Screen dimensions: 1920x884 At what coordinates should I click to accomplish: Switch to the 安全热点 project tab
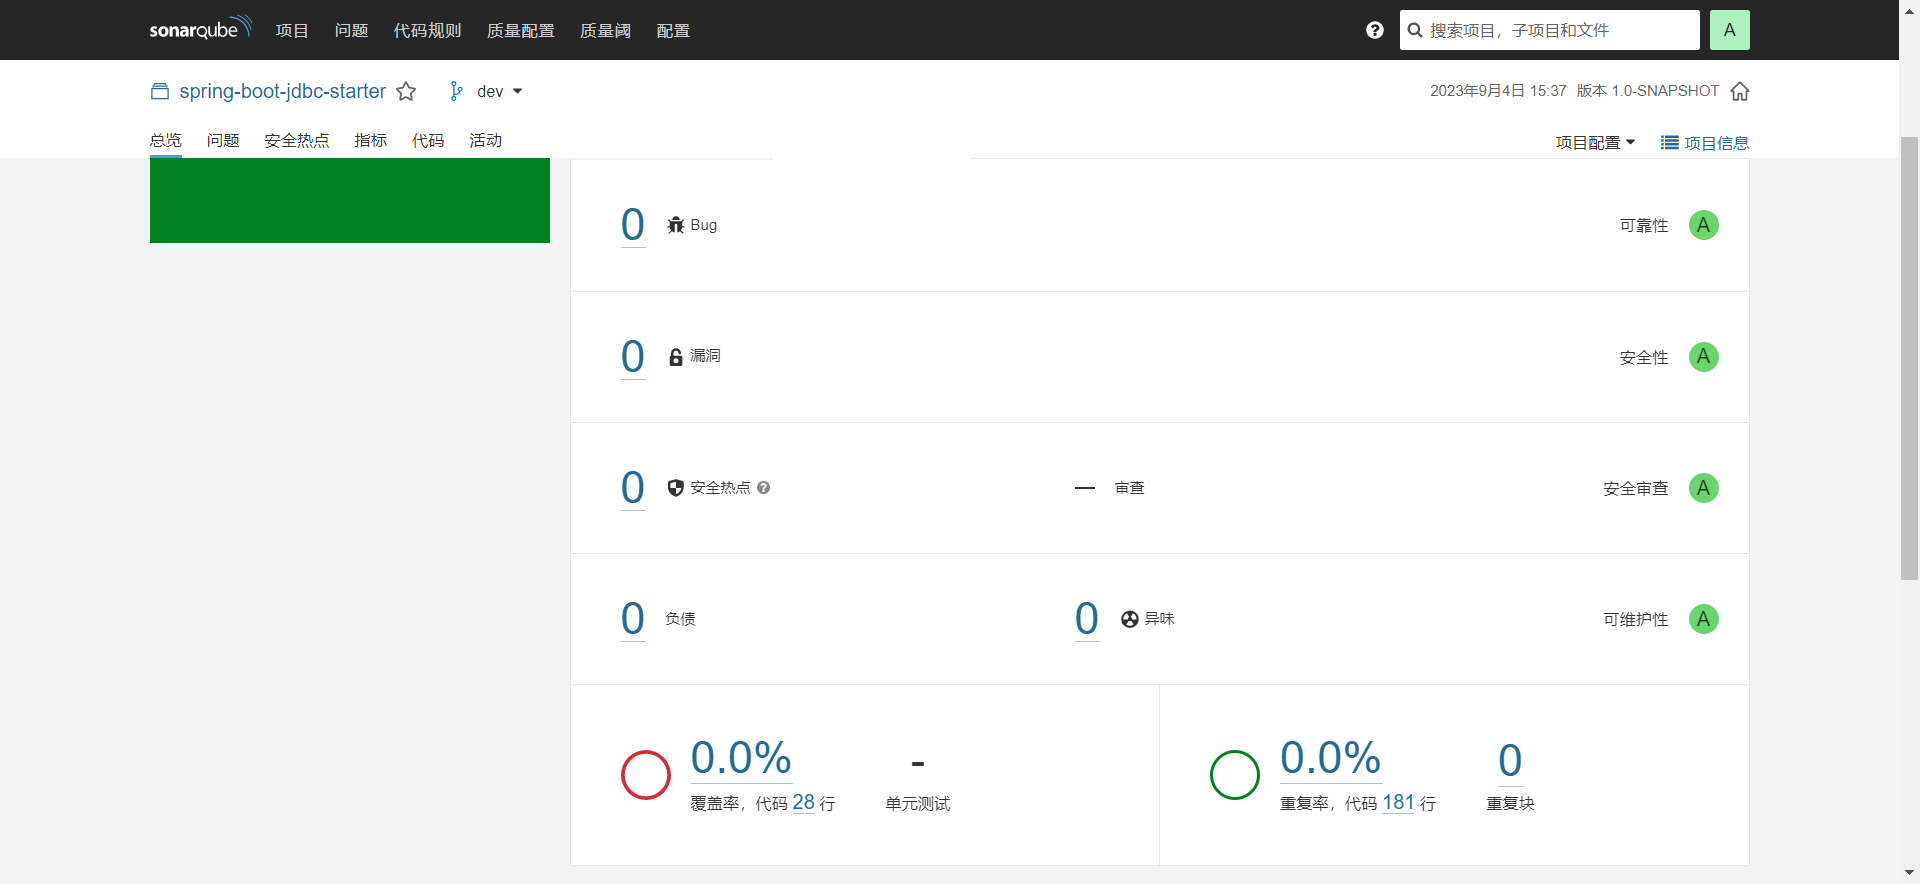[x=297, y=140]
